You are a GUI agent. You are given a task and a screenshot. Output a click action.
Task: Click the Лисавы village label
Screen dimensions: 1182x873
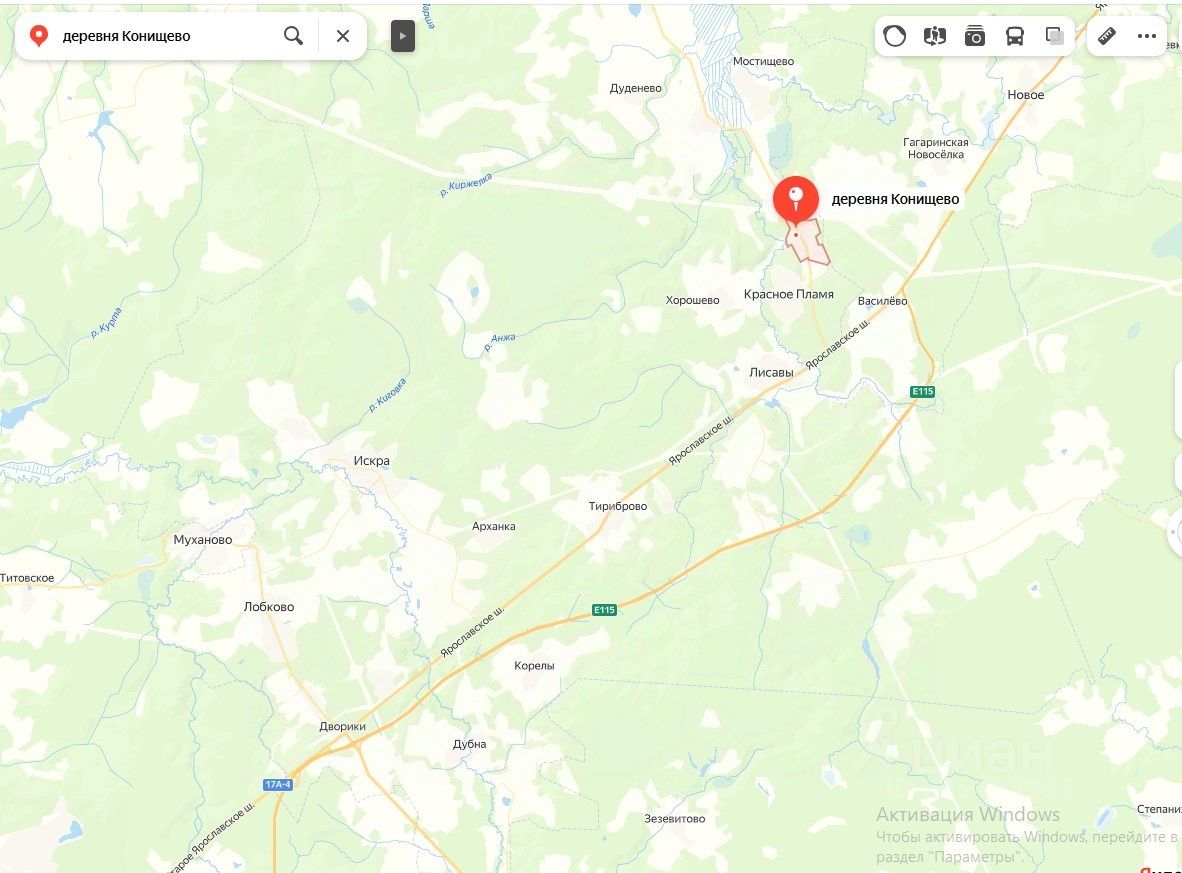tap(771, 372)
